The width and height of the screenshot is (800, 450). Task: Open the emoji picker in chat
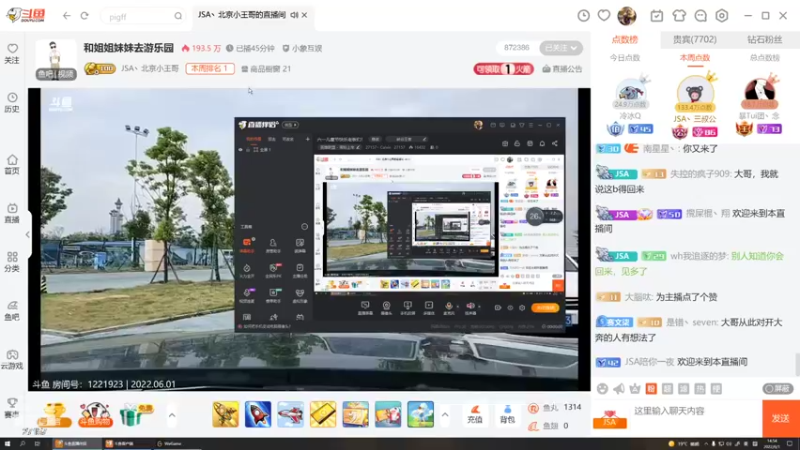[602, 389]
